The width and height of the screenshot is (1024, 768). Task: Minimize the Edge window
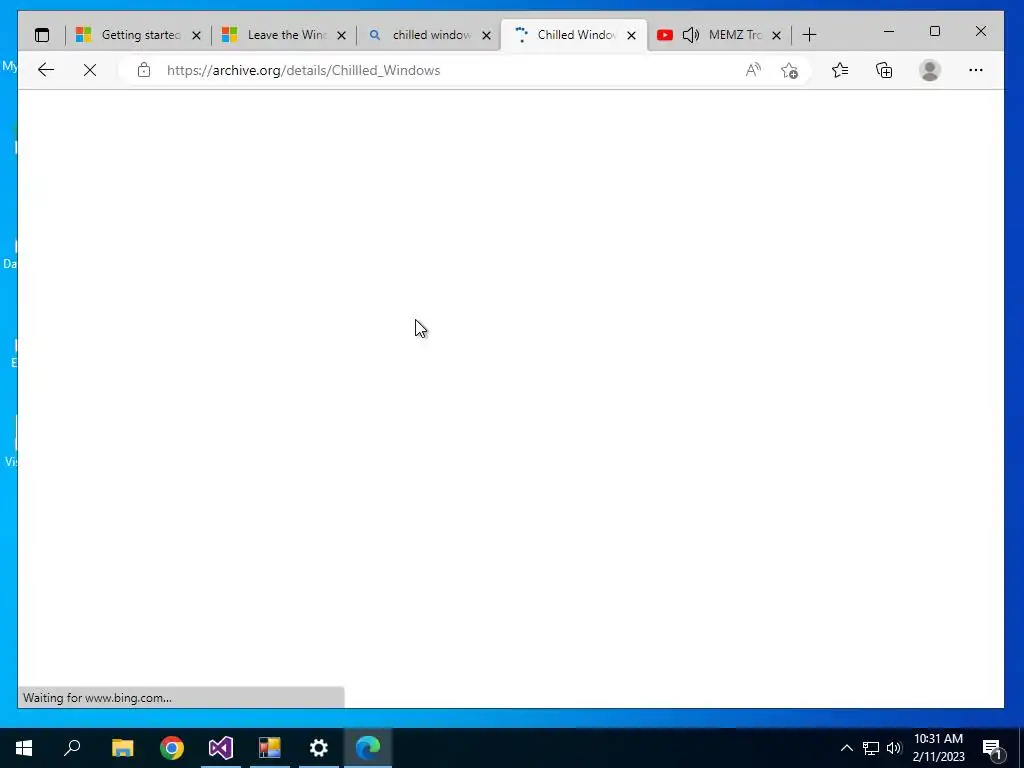pos(889,31)
